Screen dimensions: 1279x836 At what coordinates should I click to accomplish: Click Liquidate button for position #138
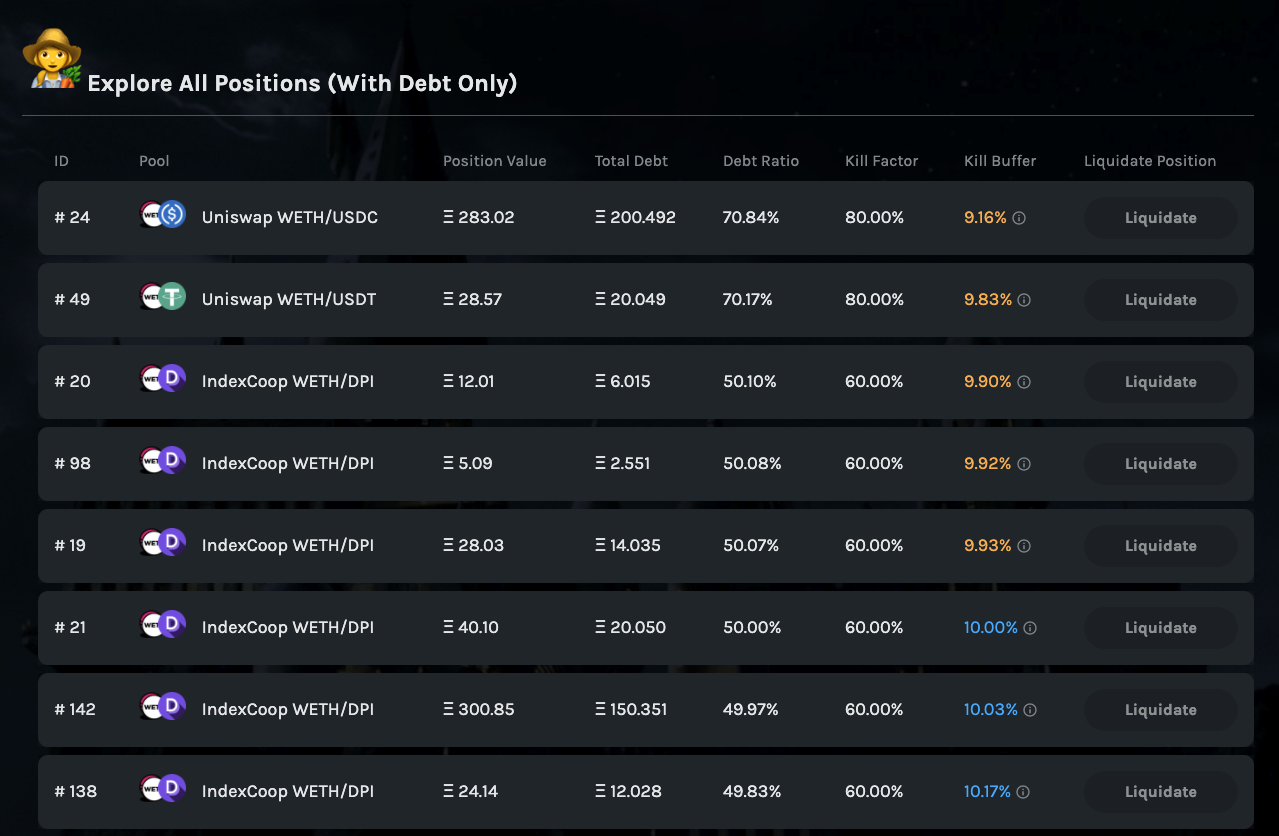(x=1161, y=792)
